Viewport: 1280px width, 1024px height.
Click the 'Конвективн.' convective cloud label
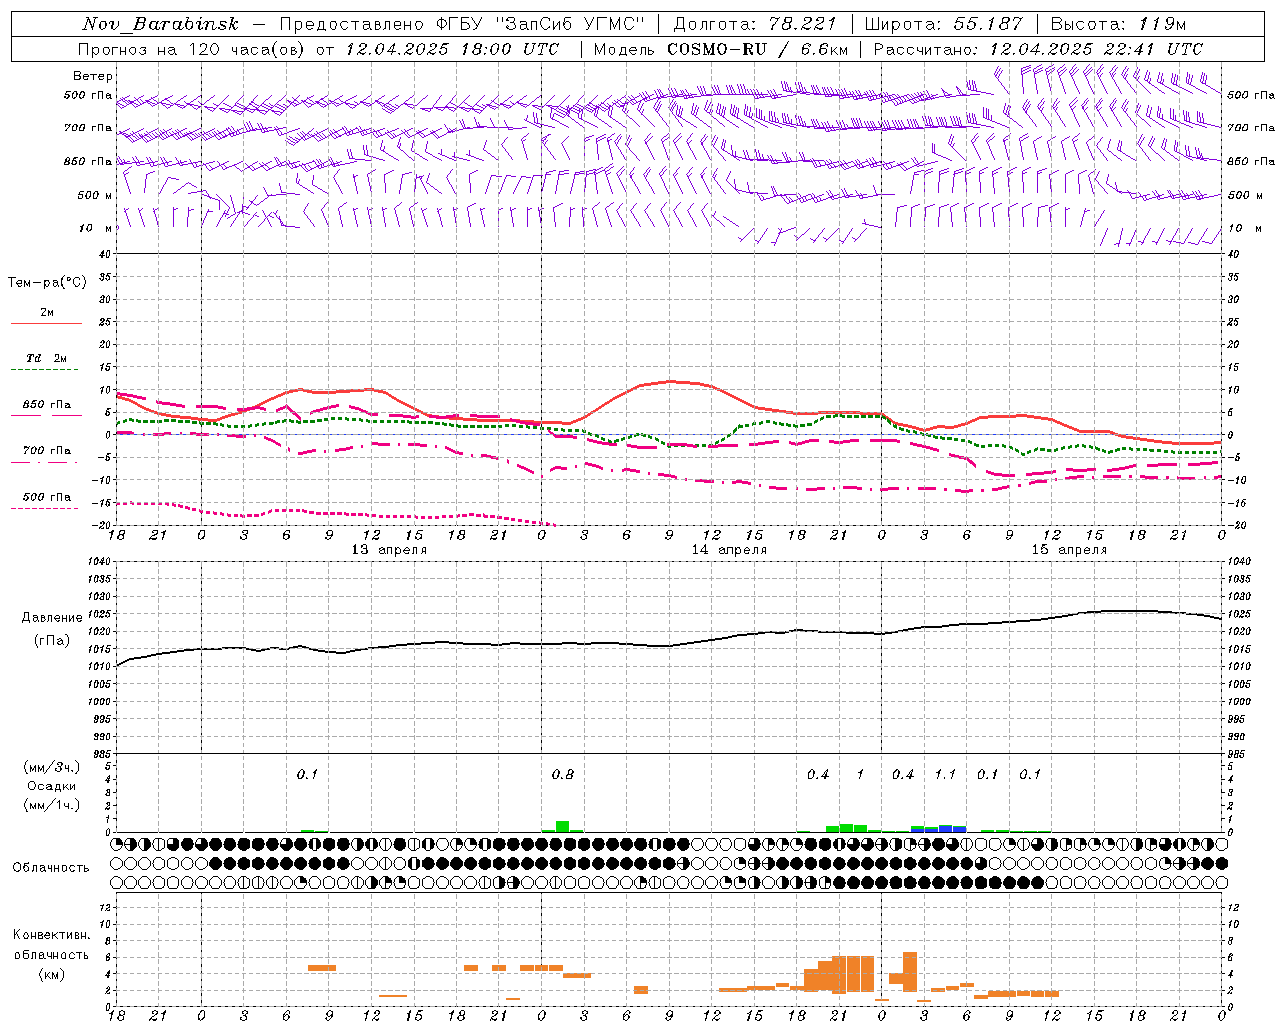tap(51, 935)
